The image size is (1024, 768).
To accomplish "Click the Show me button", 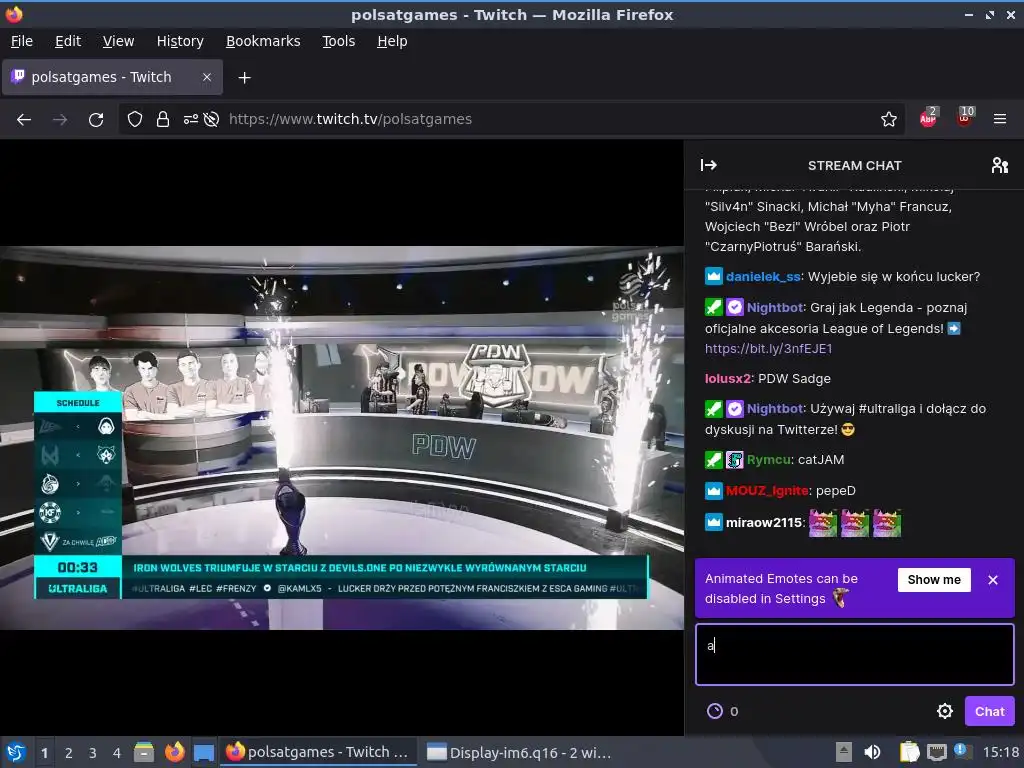I will (x=934, y=580).
